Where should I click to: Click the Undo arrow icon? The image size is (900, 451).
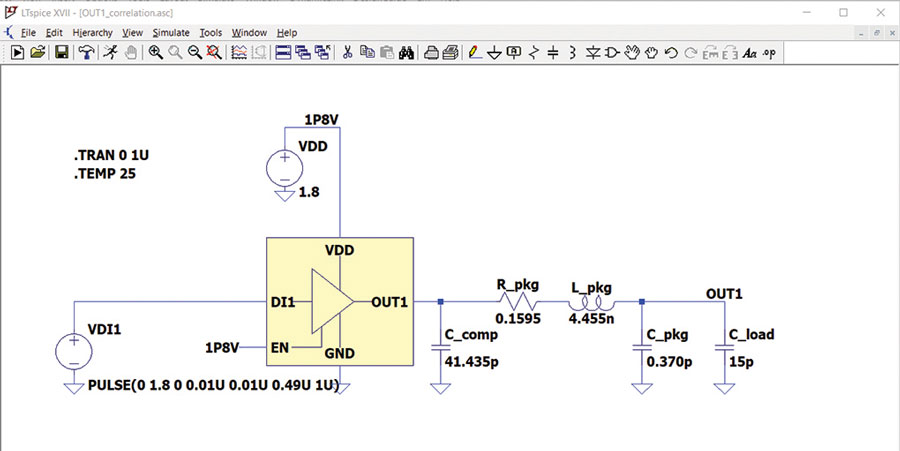(671, 53)
